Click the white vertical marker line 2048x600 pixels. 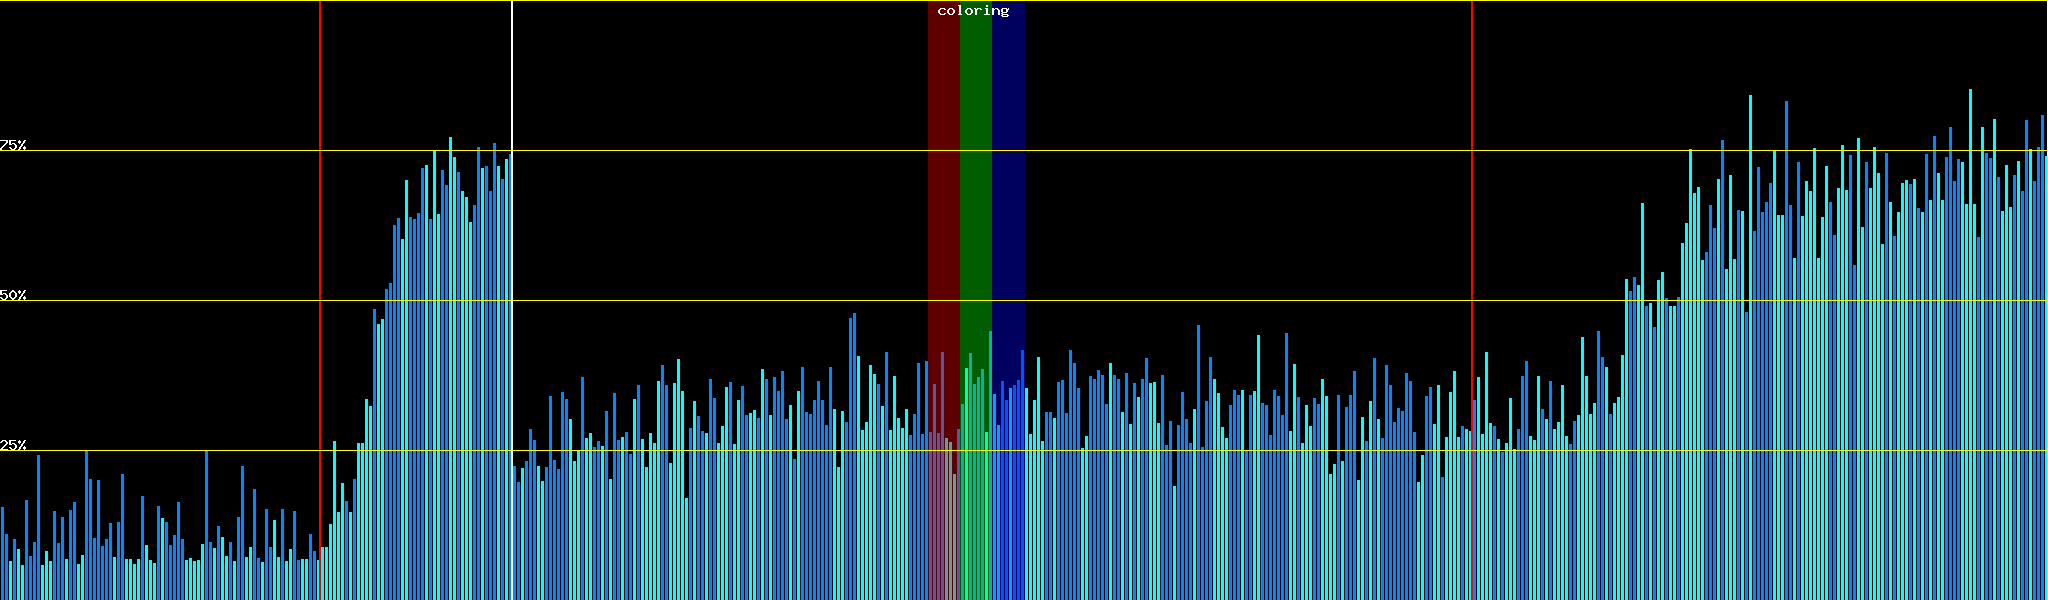coord(512,80)
